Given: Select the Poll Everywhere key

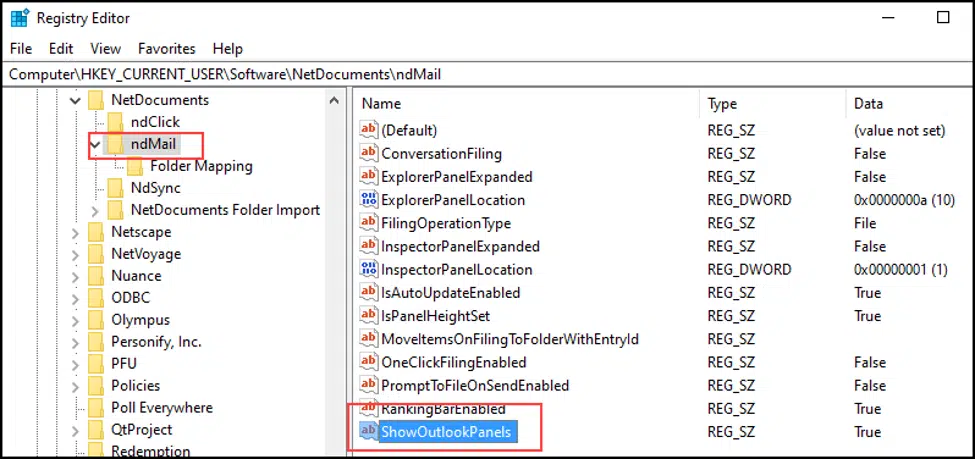Looking at the screenshot, I should [x=161, y=408].
